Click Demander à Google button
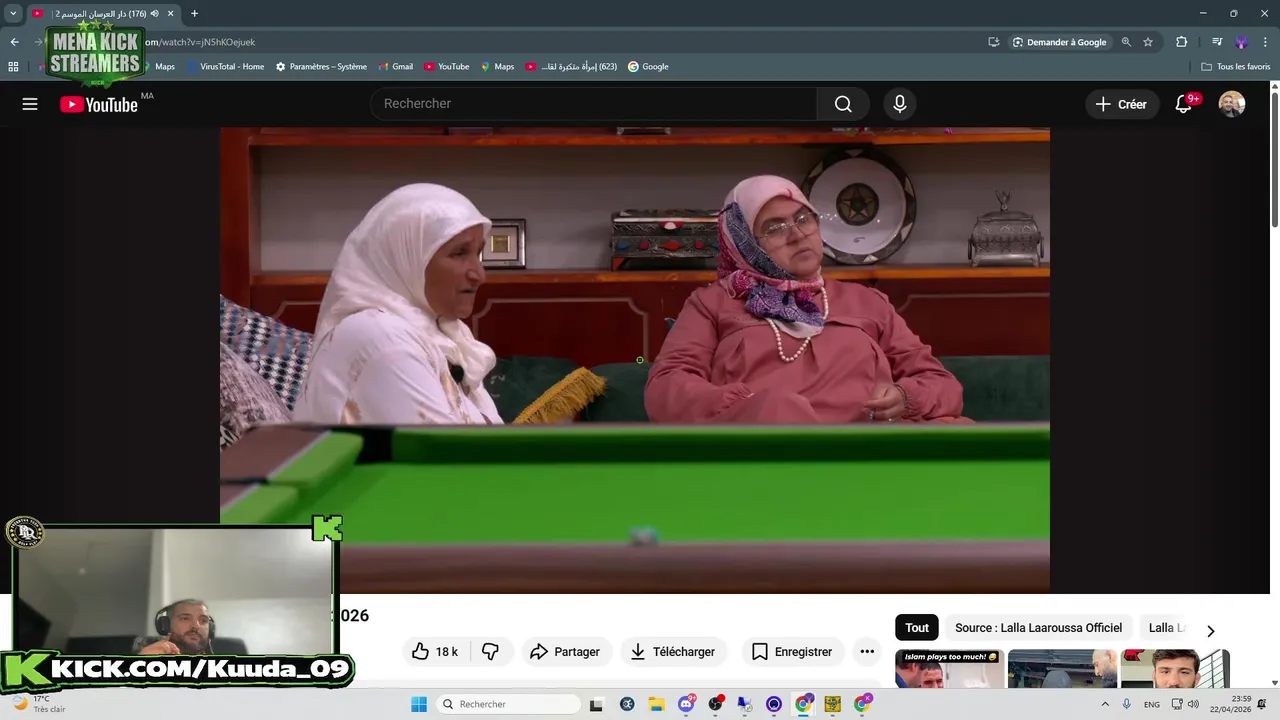 click(1059, 42)
